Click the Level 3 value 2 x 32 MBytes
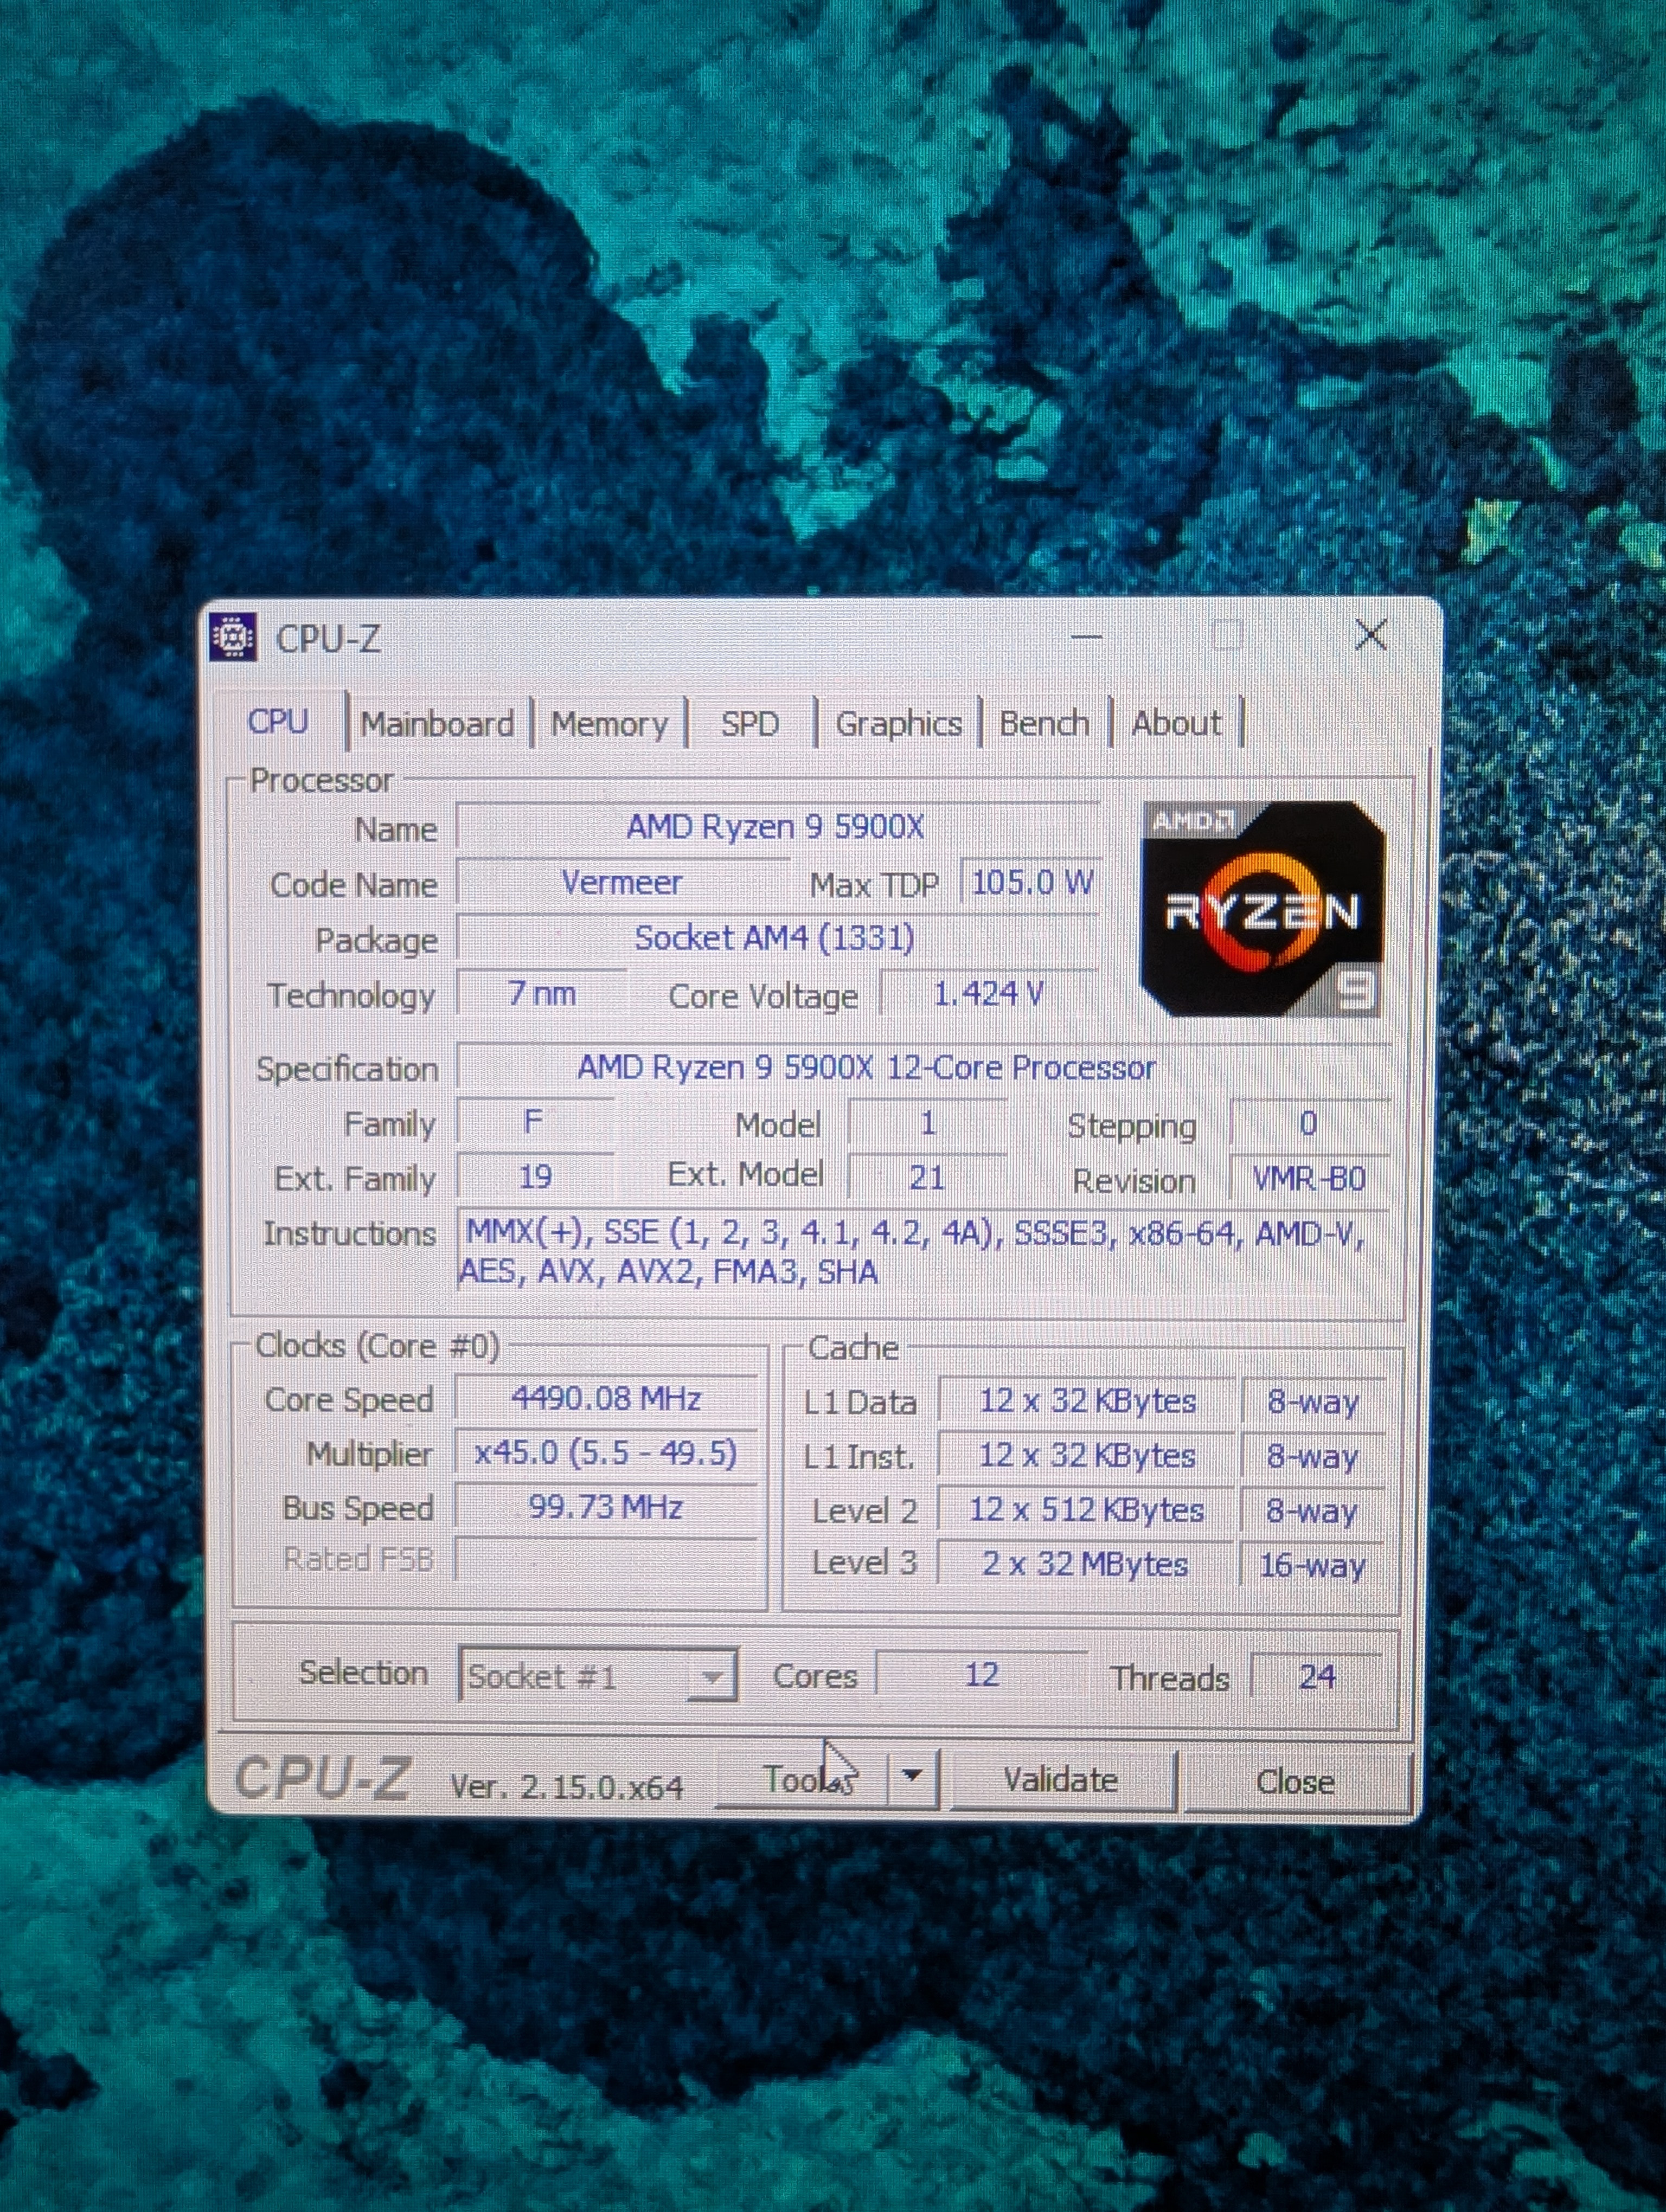 pos(1085,1563)
